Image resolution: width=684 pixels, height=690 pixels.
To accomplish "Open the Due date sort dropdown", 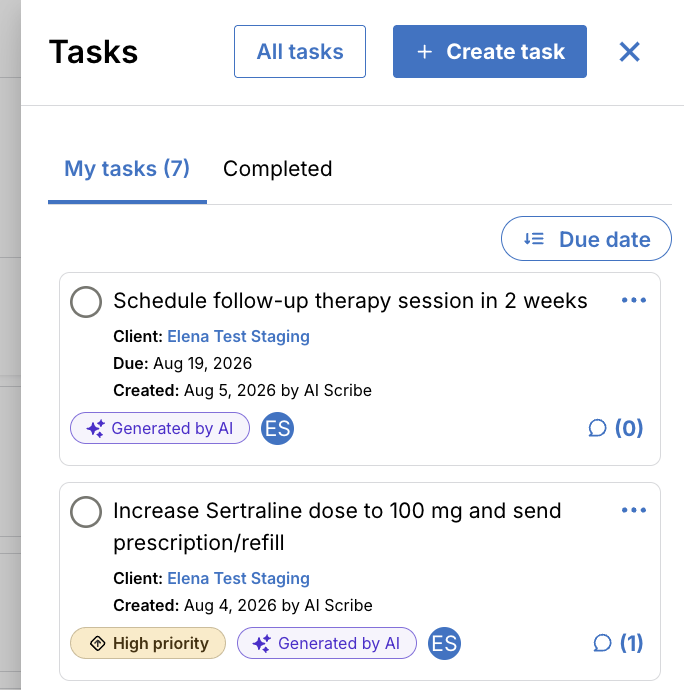I will pyautogui.click(x=586, y=239).
